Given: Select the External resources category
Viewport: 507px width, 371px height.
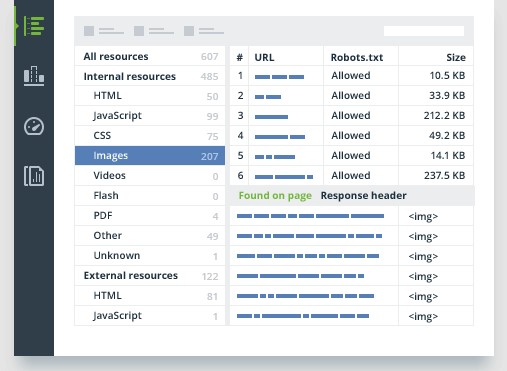Looking at the screenshot, I should (x=150, y=276).
